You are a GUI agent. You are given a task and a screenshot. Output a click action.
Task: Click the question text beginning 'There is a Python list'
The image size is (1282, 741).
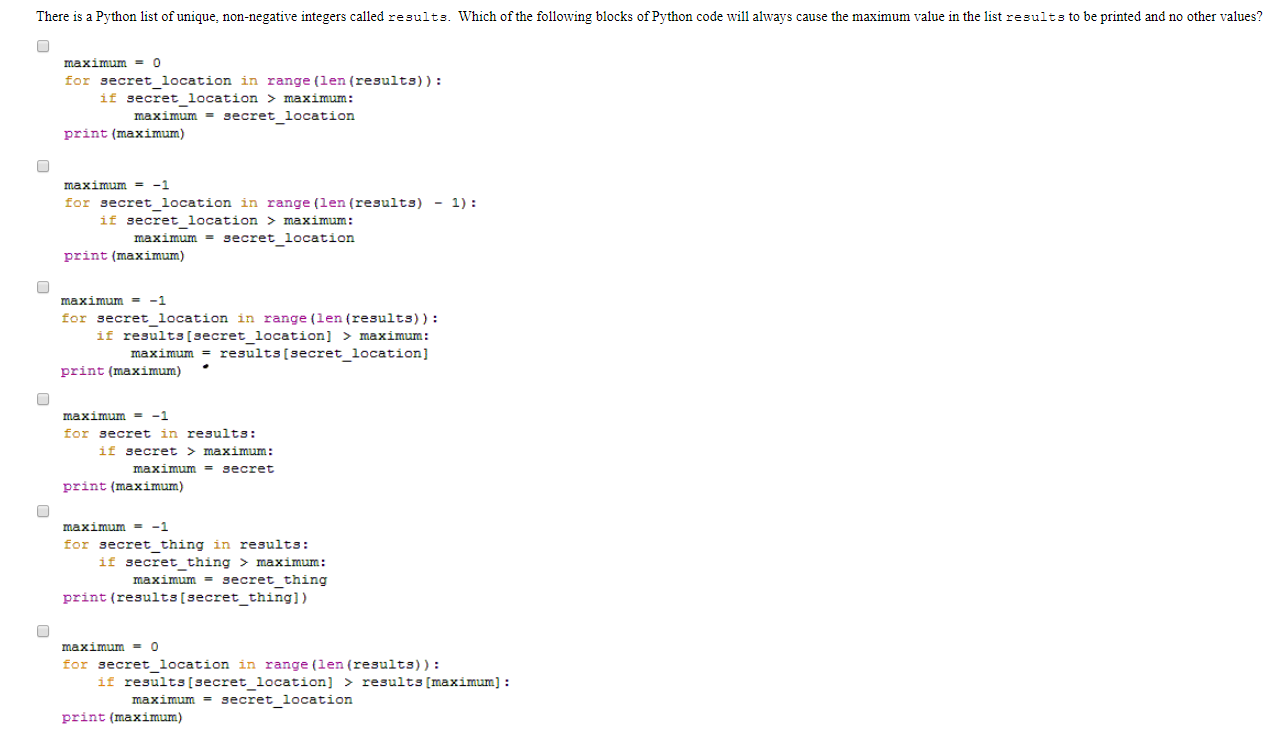pos(649,17)
